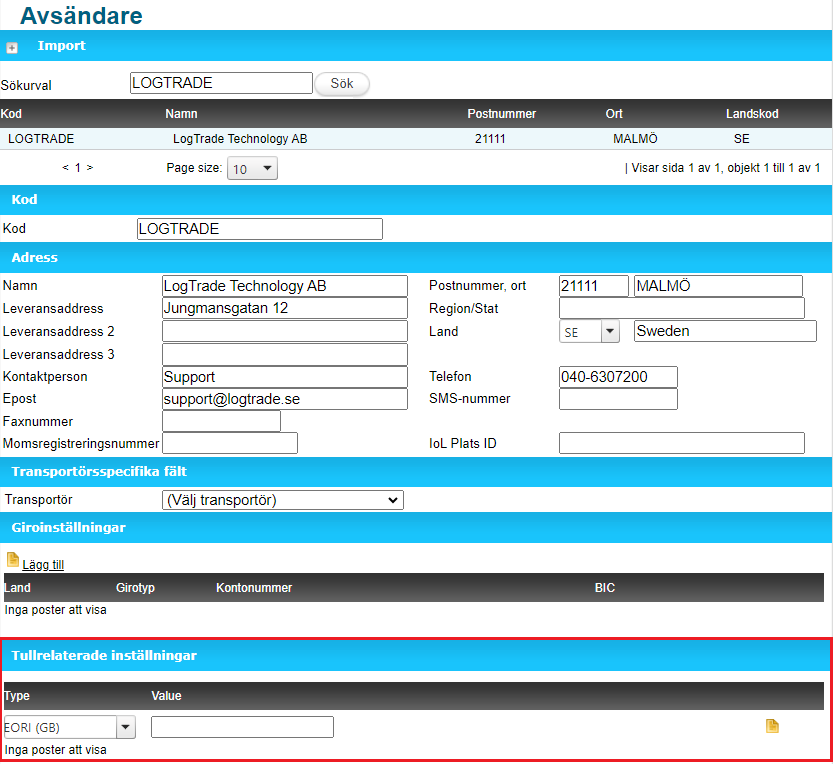Click the Telefon input field

(x=617, y=377)
